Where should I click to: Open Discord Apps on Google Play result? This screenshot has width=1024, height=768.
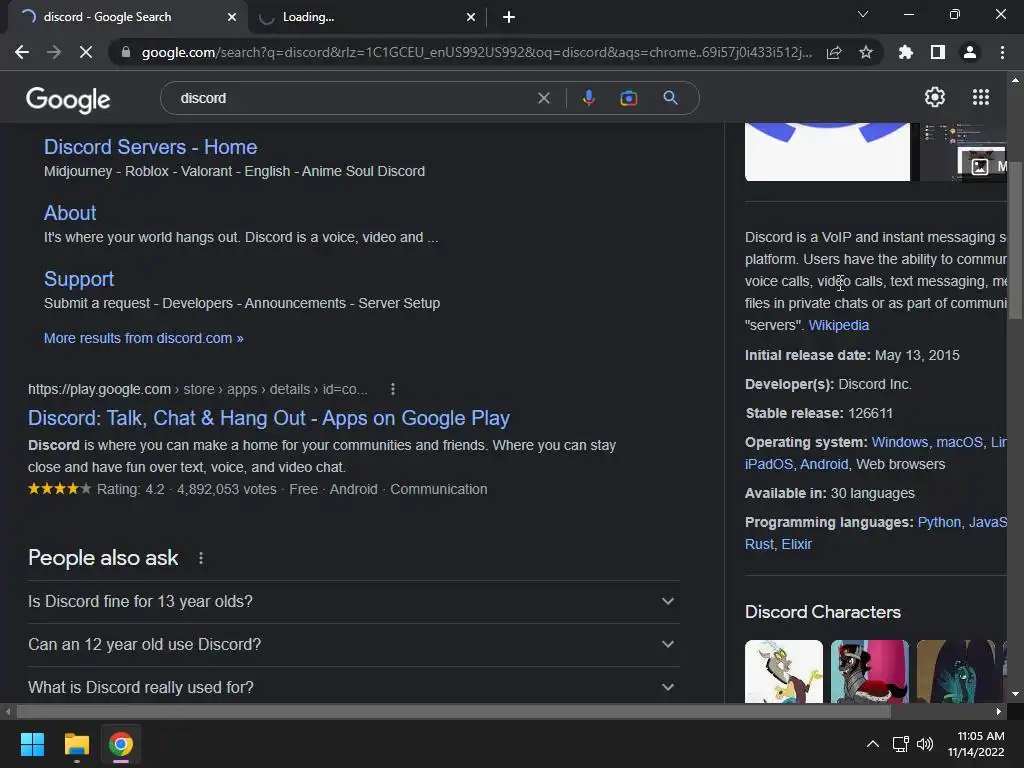269,418
